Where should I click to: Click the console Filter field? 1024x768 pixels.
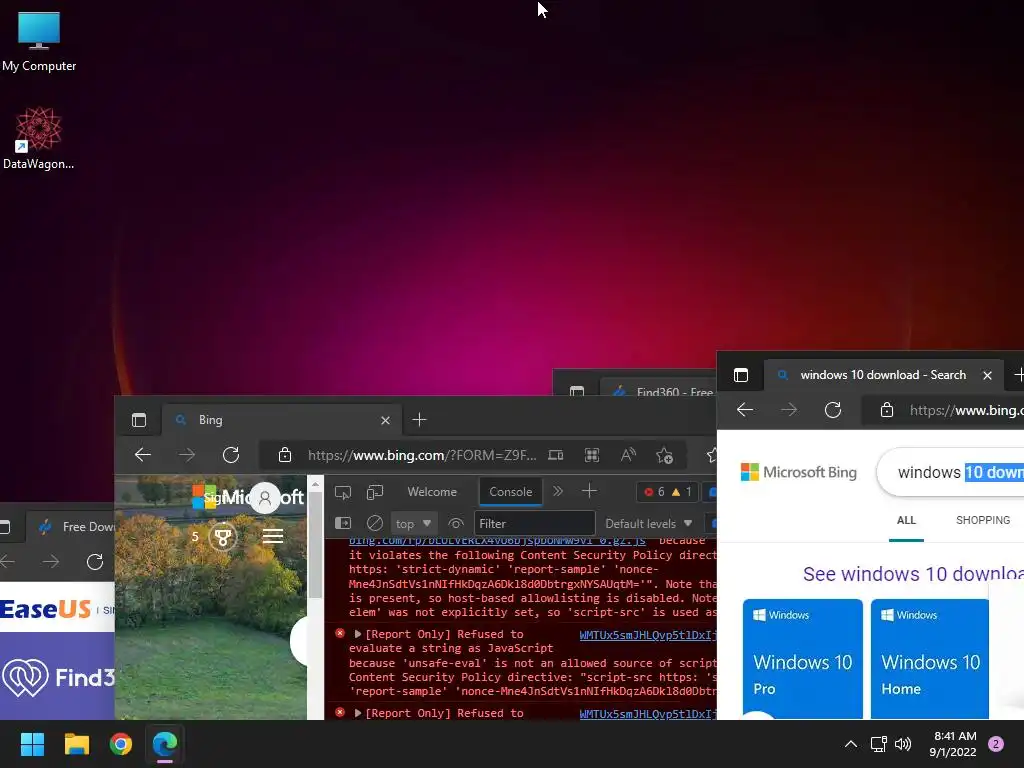[534, 524]
